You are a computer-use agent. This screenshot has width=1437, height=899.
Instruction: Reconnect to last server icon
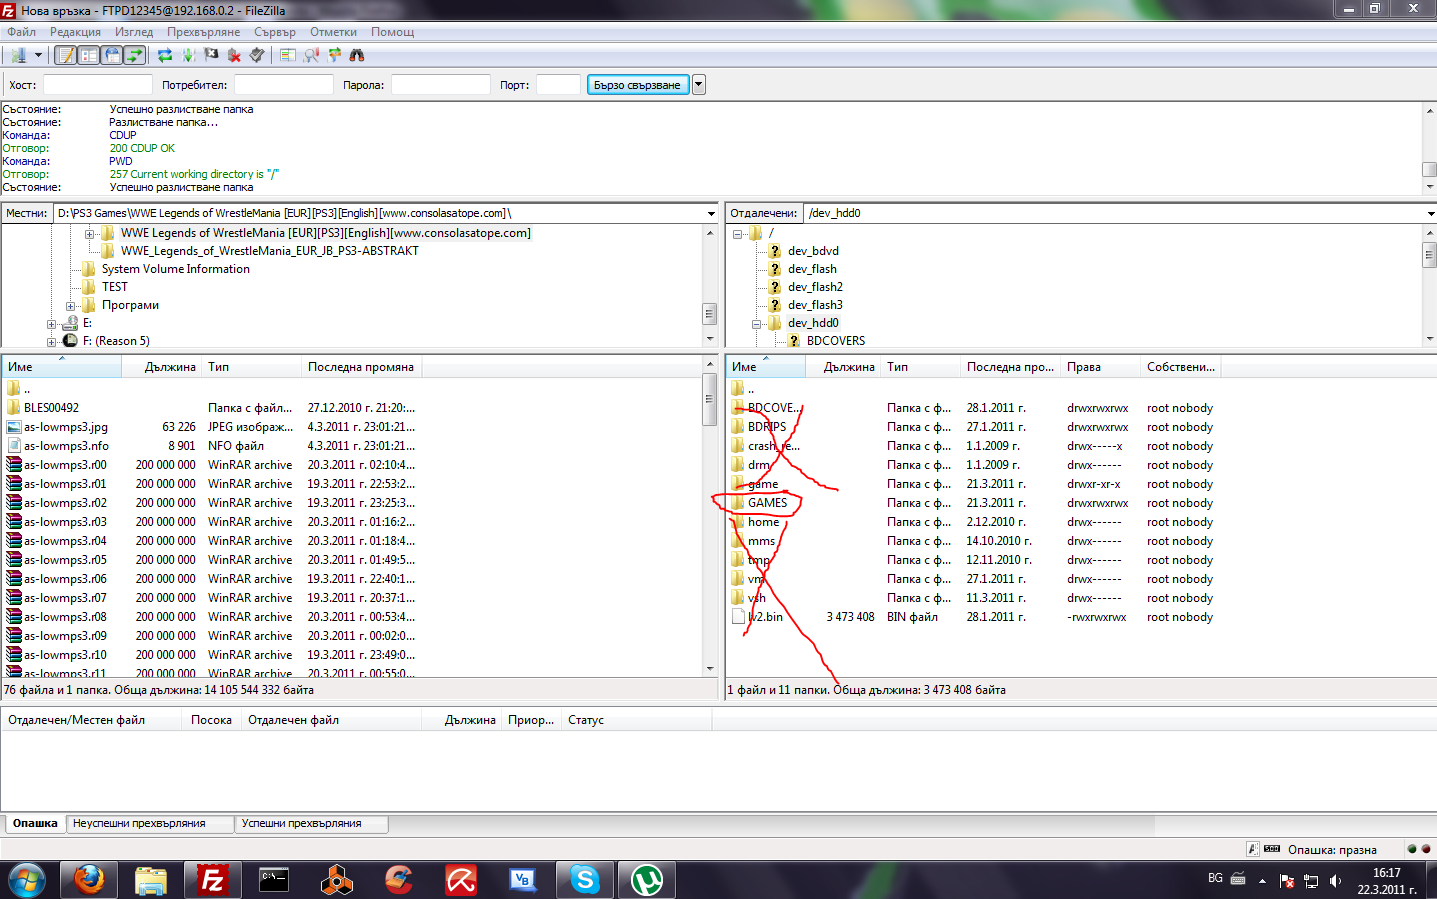(257, 55)
